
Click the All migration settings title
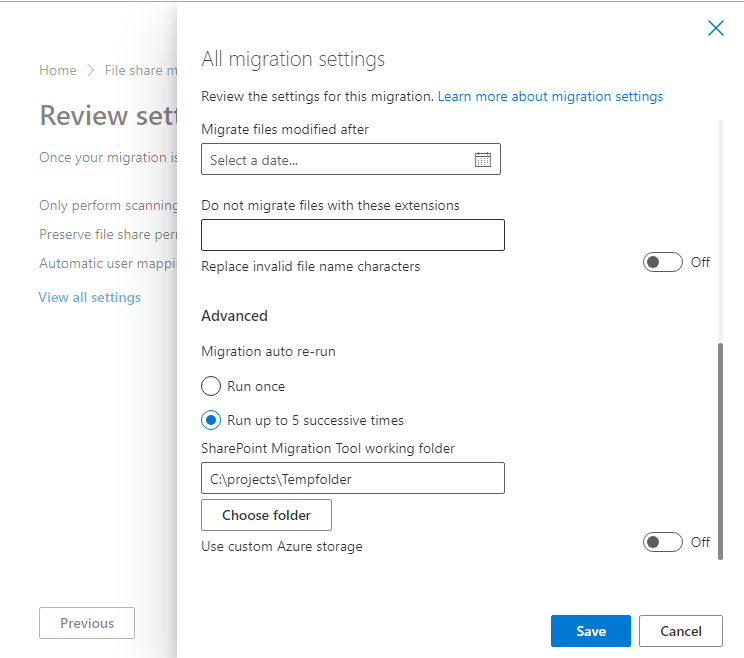pyautogui.click(x=293, y=59)
